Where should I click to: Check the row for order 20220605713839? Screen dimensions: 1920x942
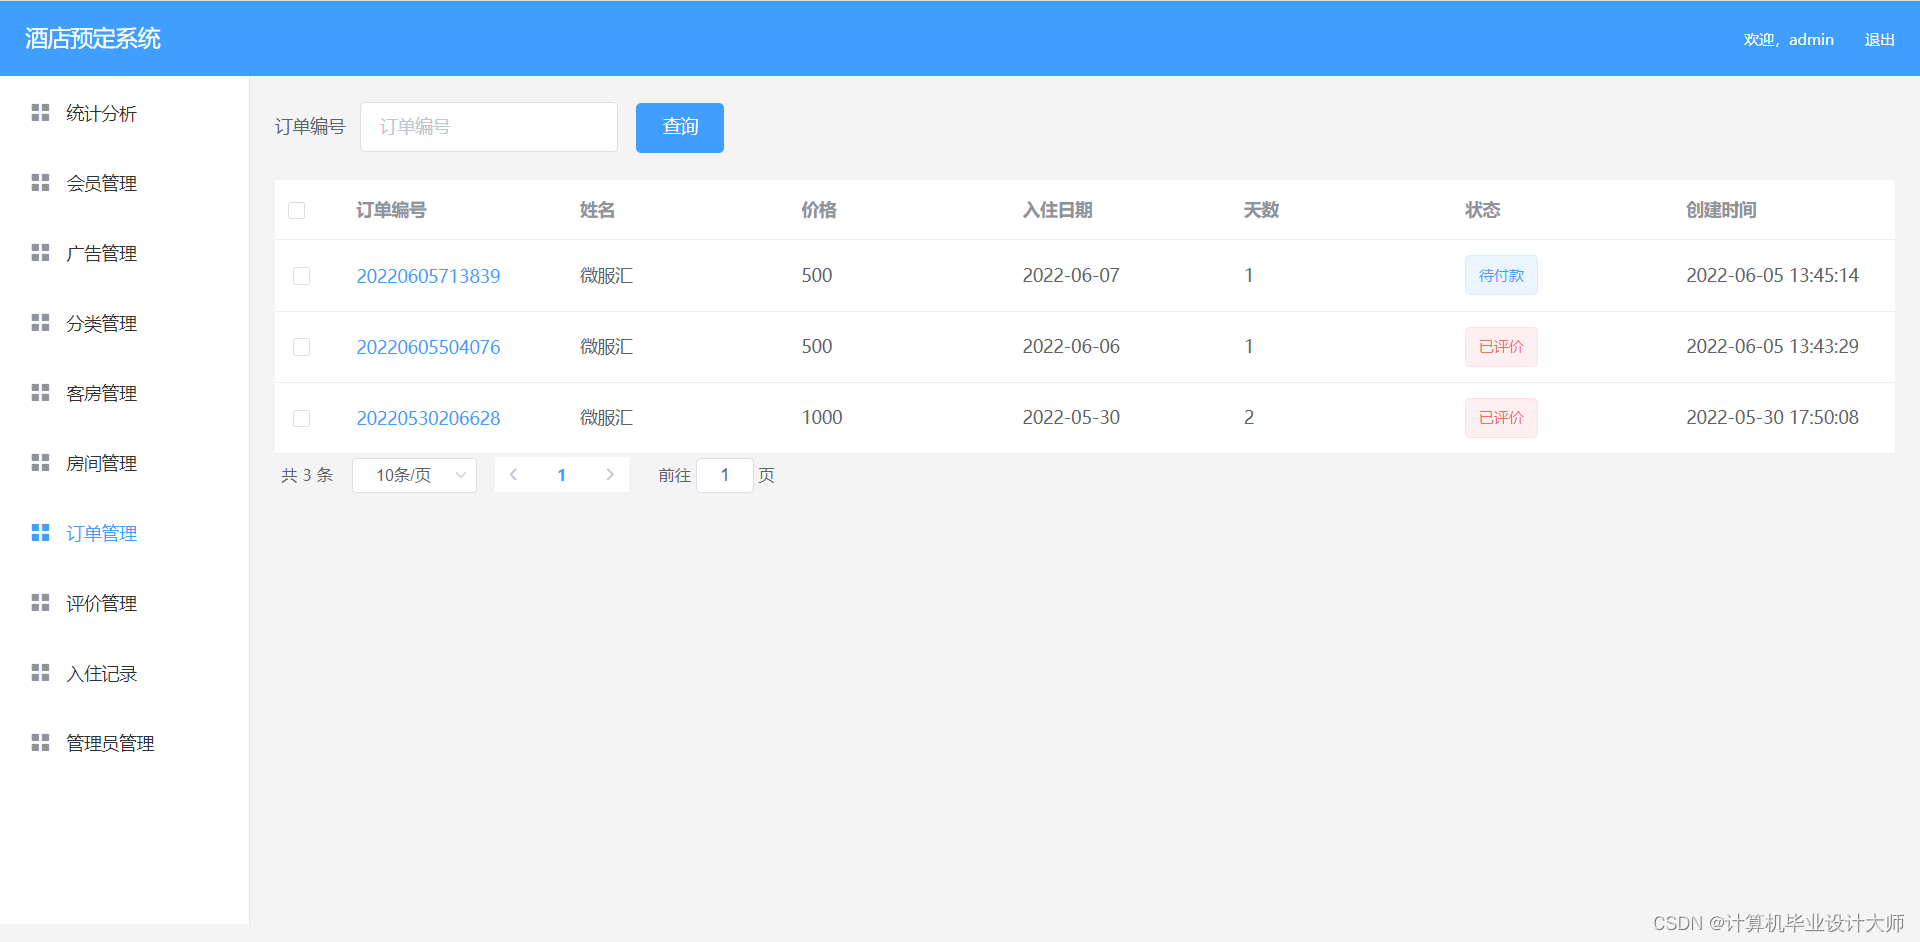coord(301,276)
